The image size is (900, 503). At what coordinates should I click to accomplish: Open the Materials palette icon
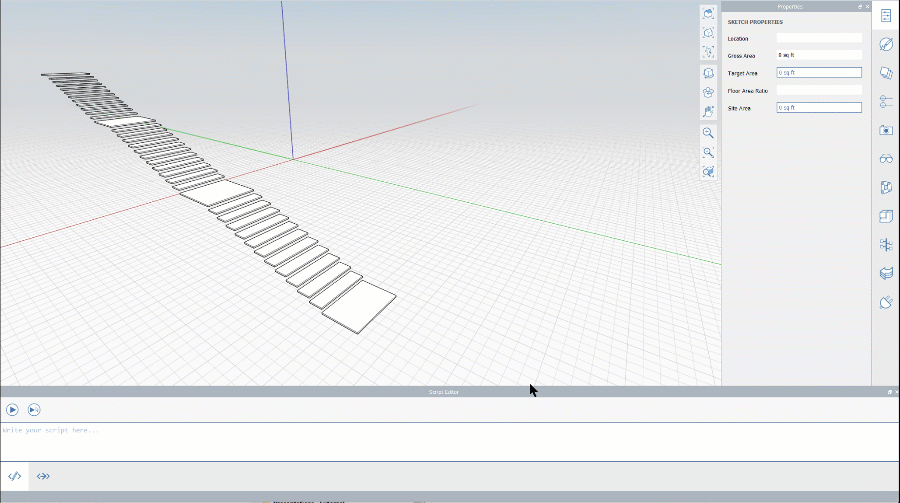pyautogui.click(x=886, y=44)
